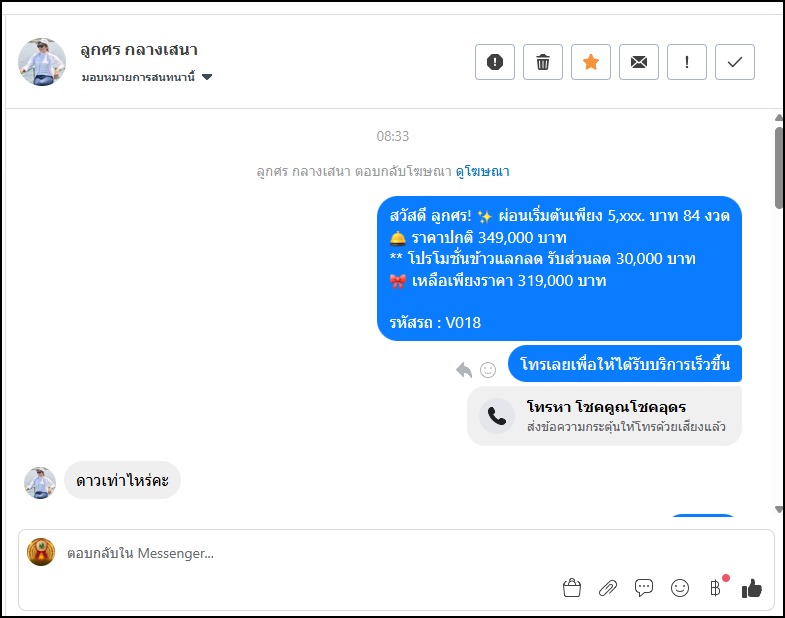Viewport: 785px width, 618px height.
Task: Open baht payment request icon
Action: pos(716,588)
